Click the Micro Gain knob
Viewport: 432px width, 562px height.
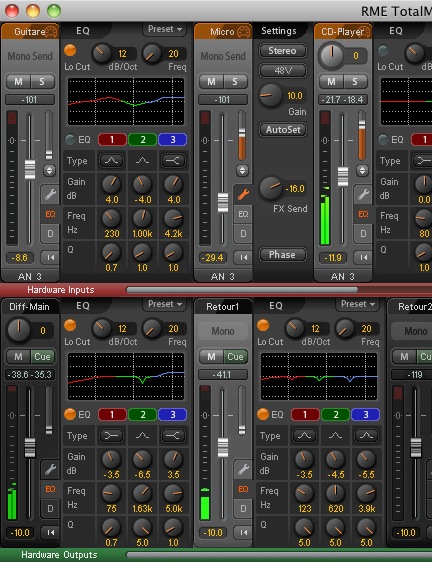[x=270, y=95]
